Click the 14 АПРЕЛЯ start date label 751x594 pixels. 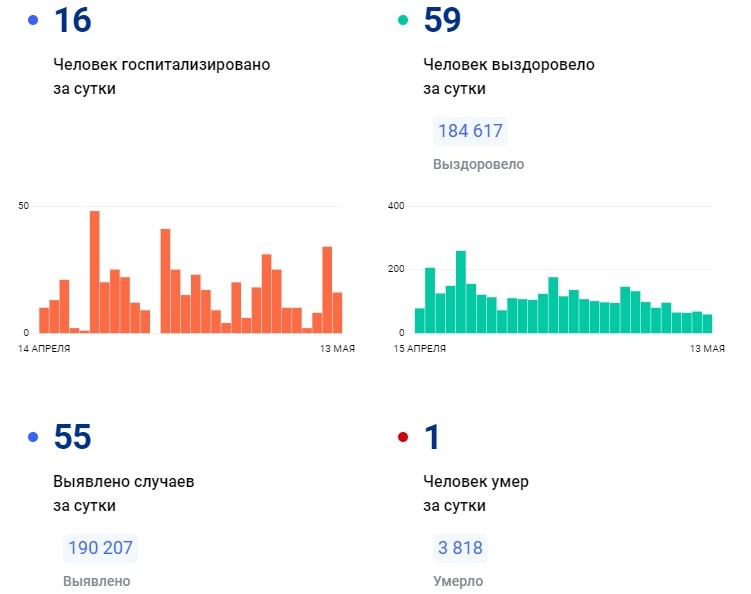[x=44, y=348]
